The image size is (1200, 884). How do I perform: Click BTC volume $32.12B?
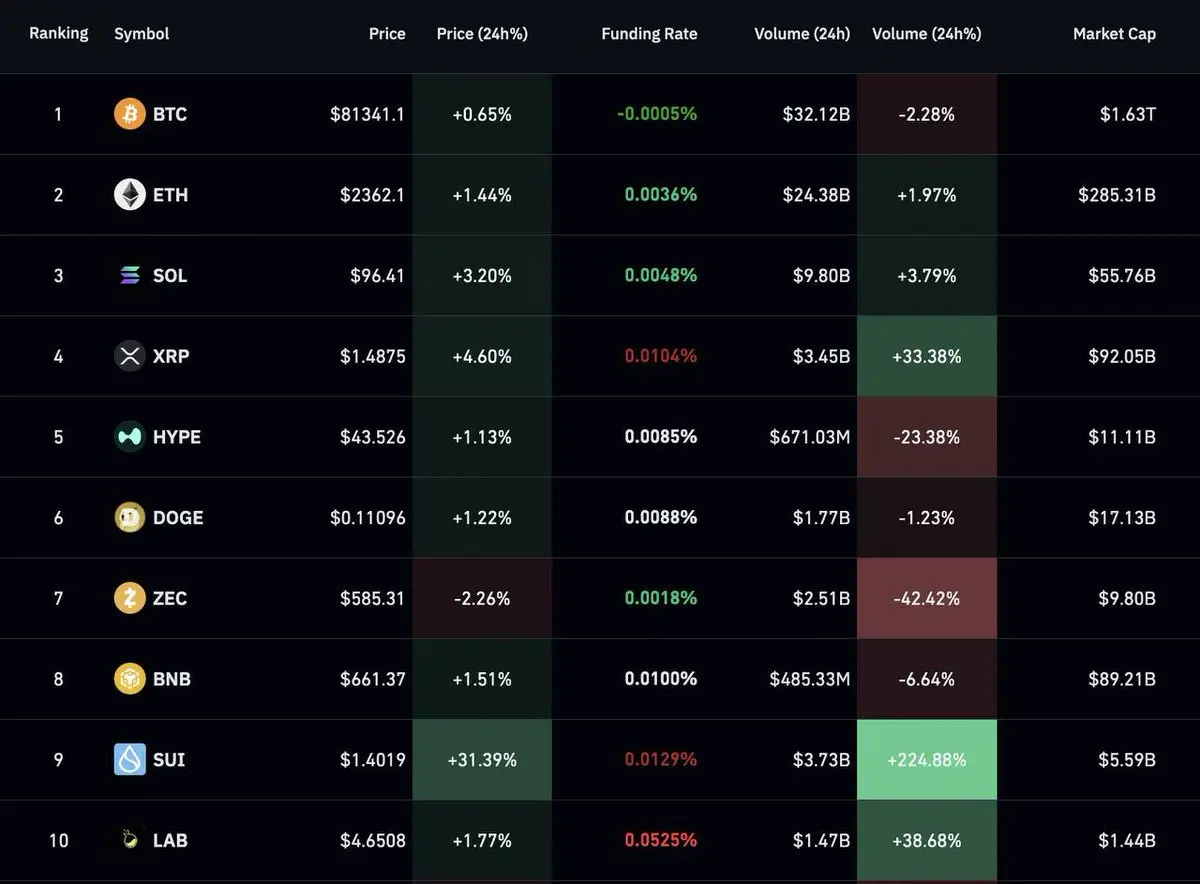[817, 114]
